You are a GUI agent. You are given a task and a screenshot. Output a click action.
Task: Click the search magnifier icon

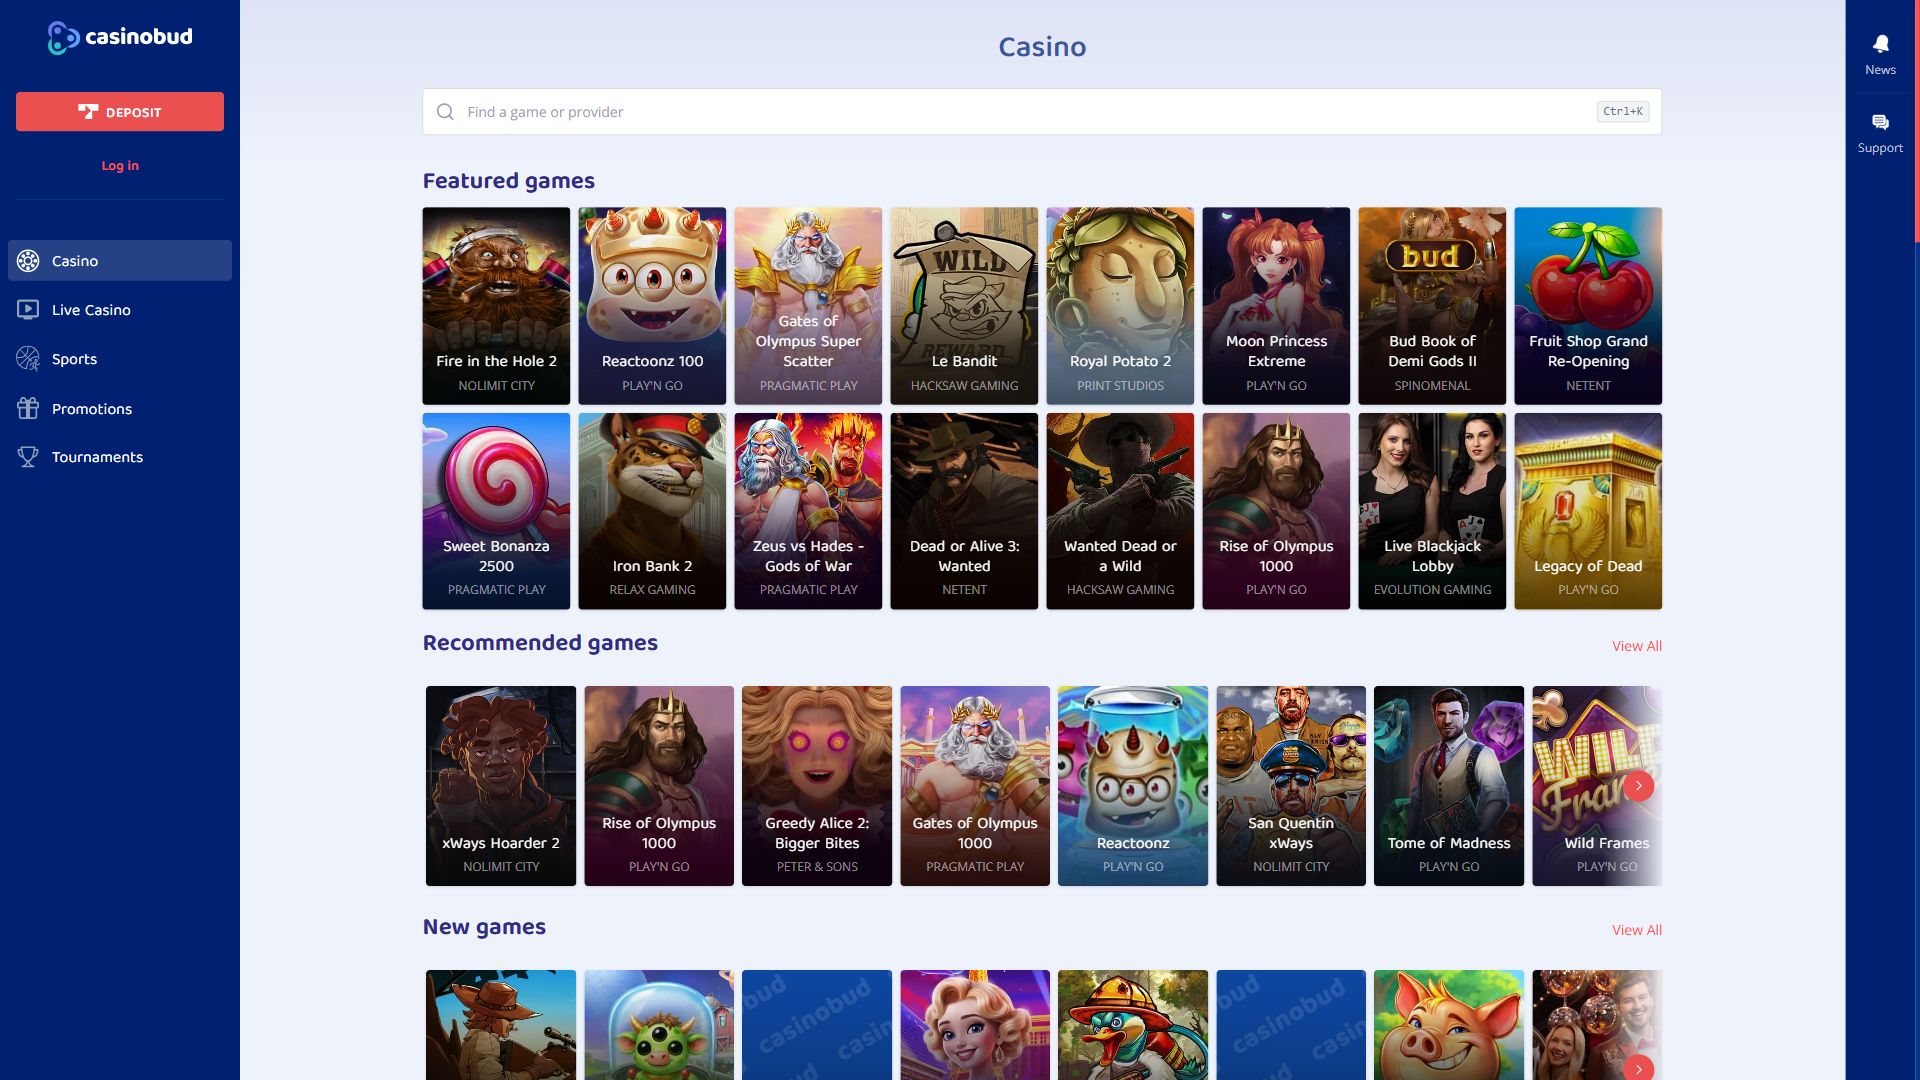coord(445,112)
